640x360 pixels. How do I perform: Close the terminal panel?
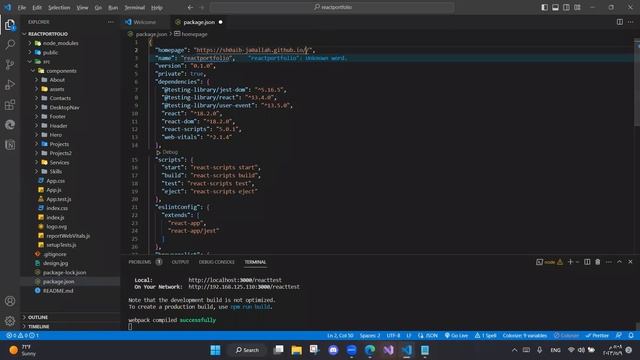630,262
